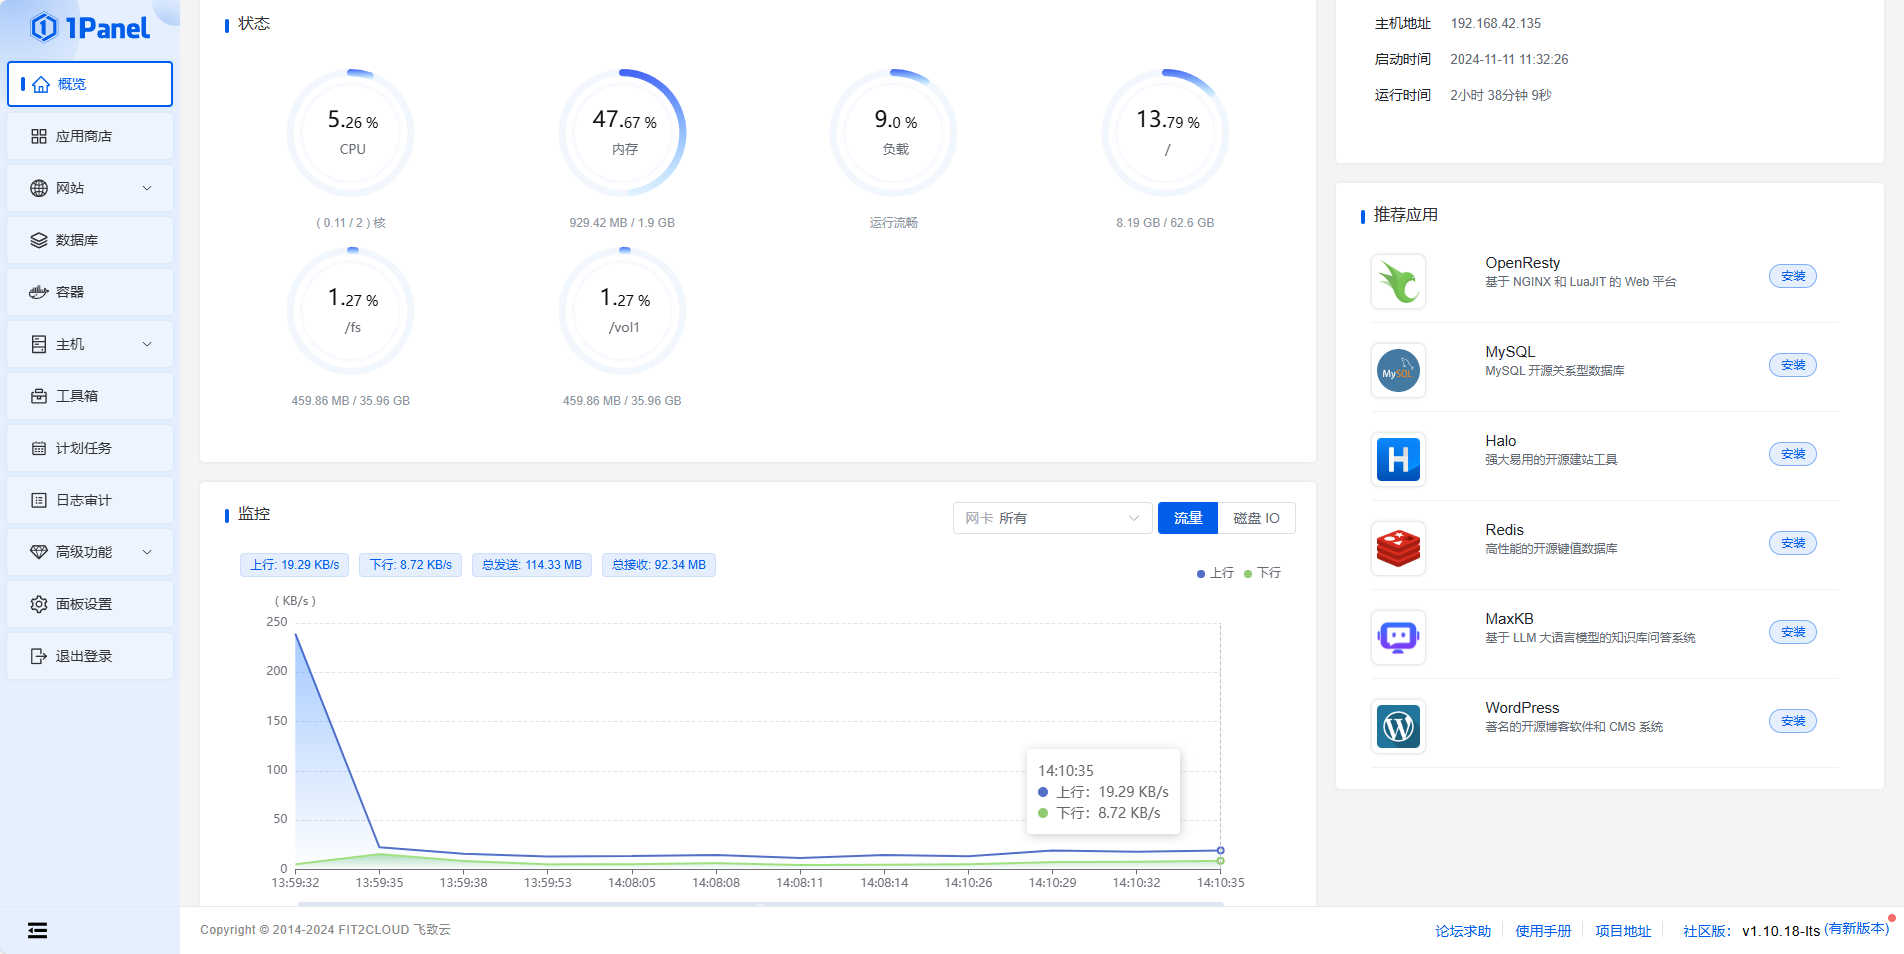Click the 工具箱 toolbox icon

(x=39, y=396)
